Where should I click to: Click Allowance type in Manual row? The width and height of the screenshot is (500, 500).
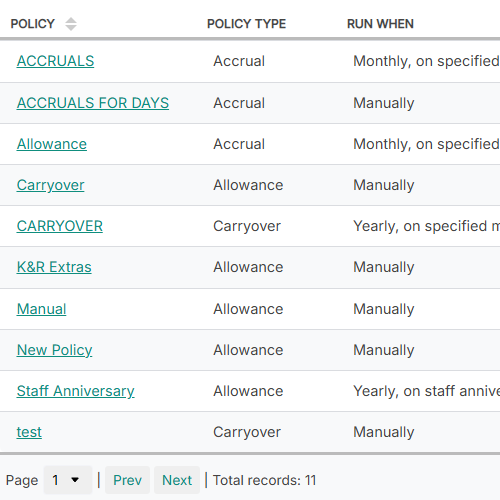click(x=248, y=309)
